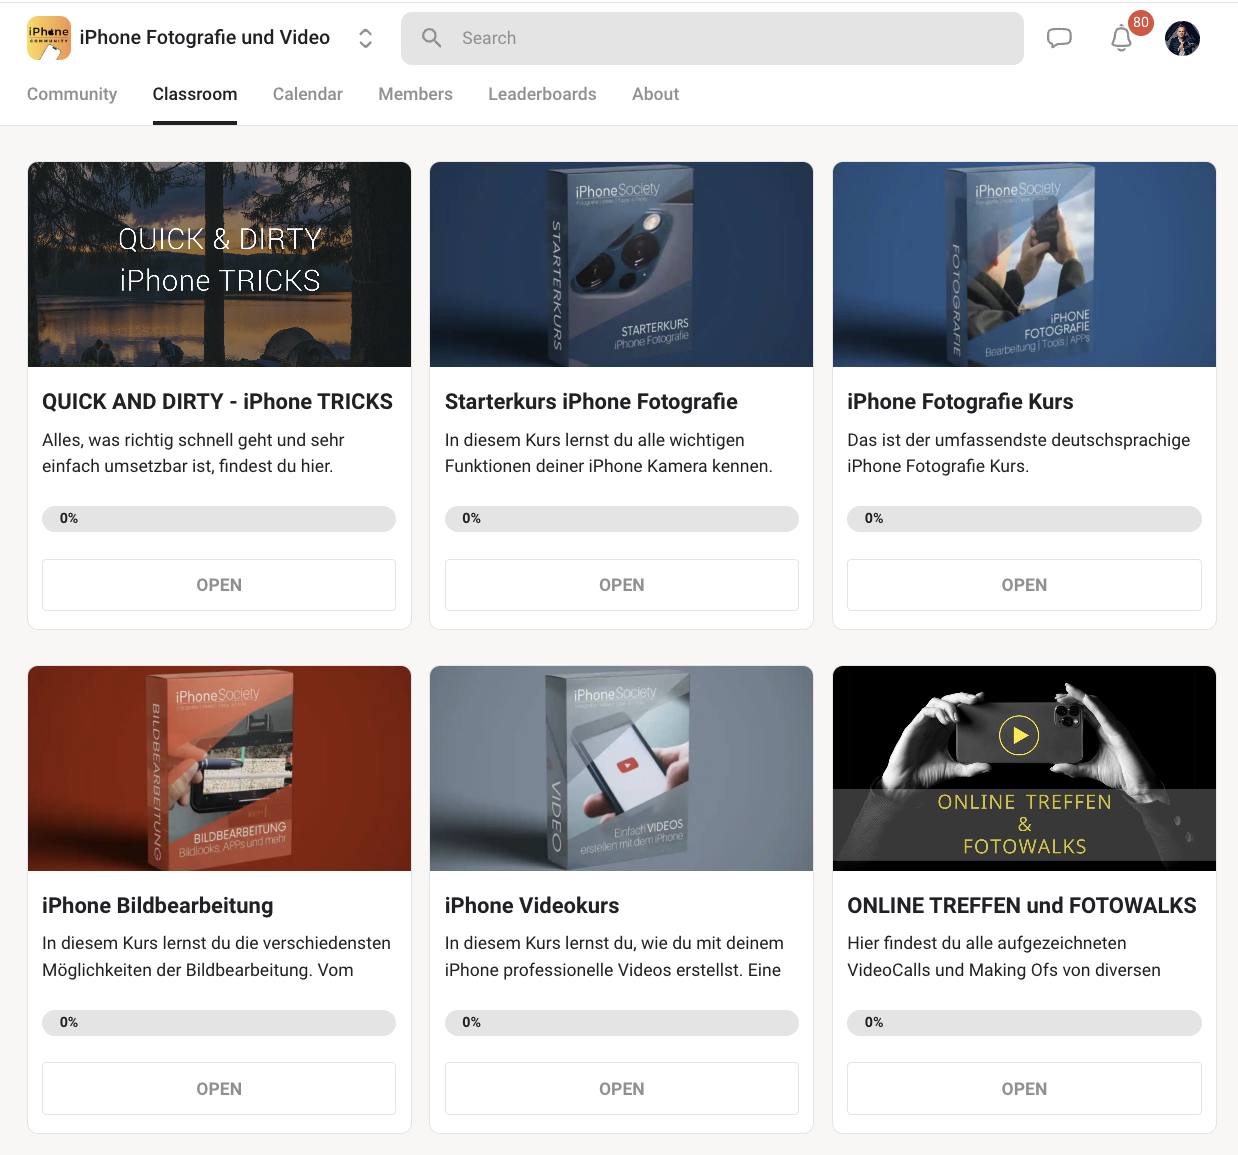Open the iPhone Fotografie Kurs course
The width and height of the screenshot is (1238, 1155).
point(1024,585)
